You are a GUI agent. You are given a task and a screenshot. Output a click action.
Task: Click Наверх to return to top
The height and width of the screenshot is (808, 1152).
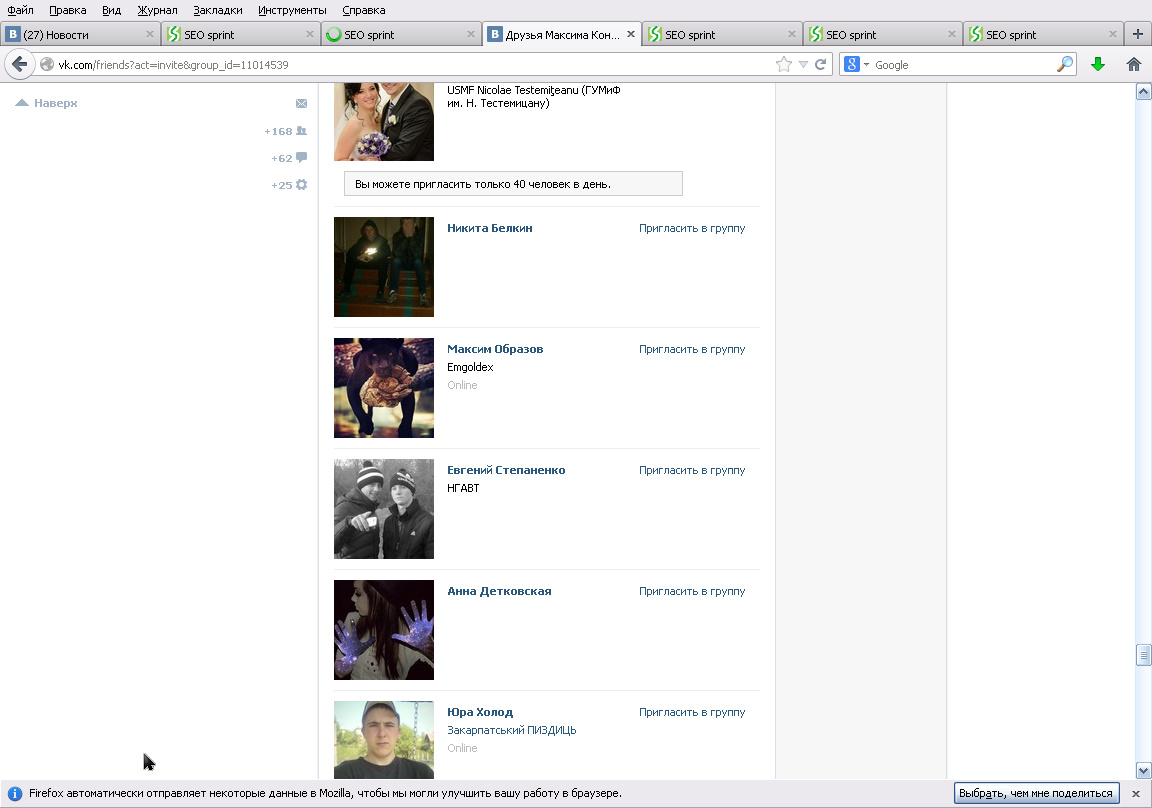coord(46,103)
